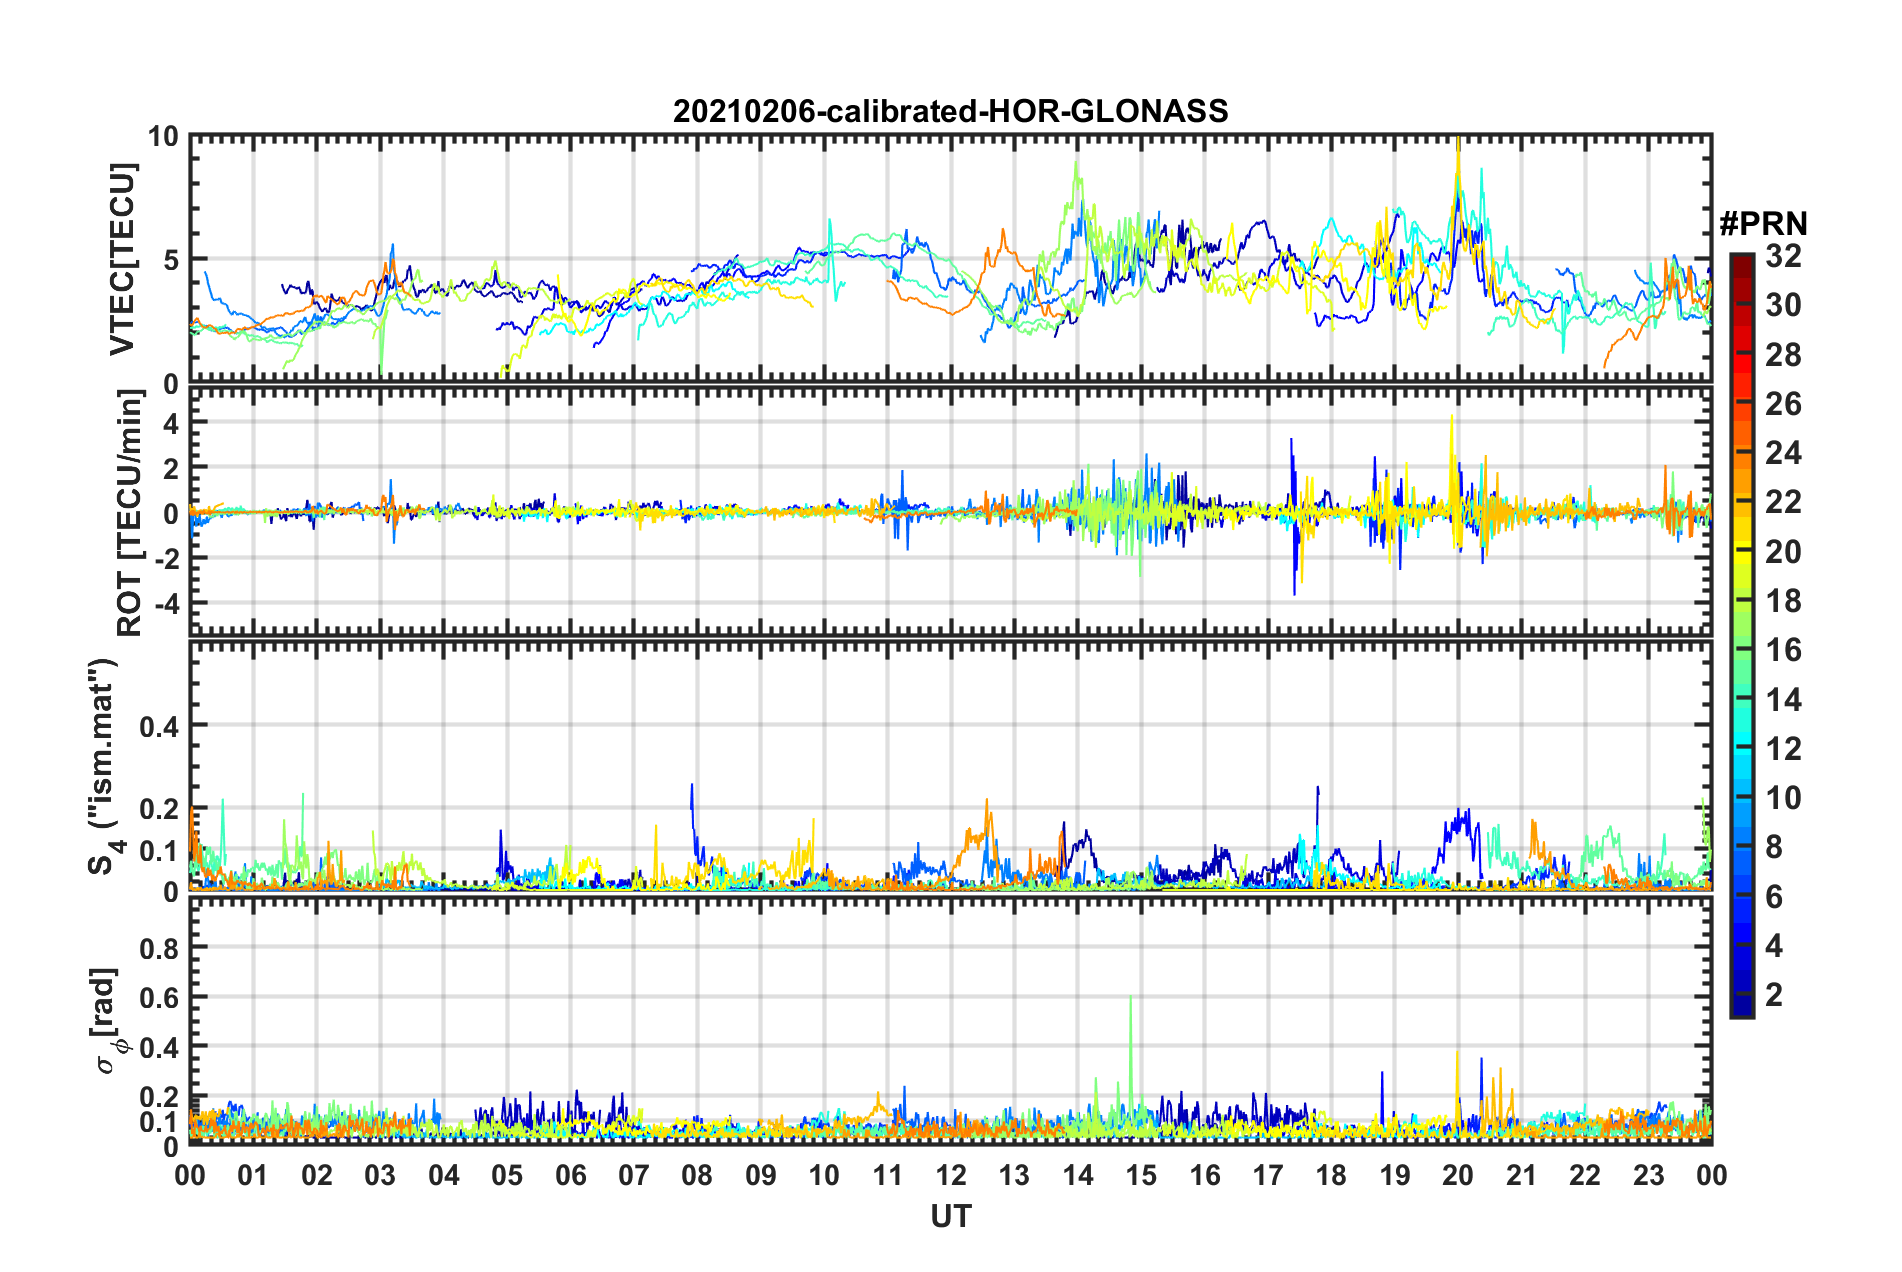Select the x-axis hour label 03
This screenshot has width=1902, height=1272.
(x=380, y=1175)
